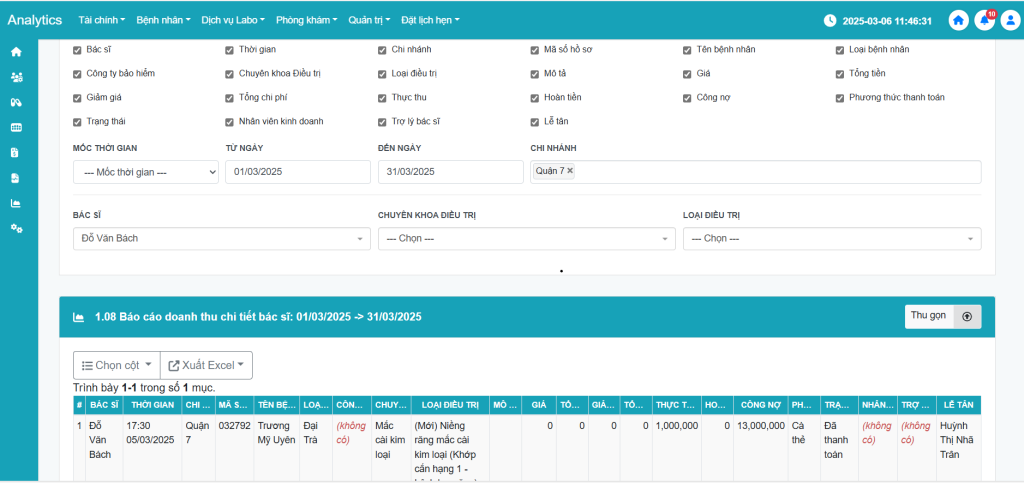Open the Dịch vụ Labo menu
This screenshot has height=483, width=1024.
(234, 20)
